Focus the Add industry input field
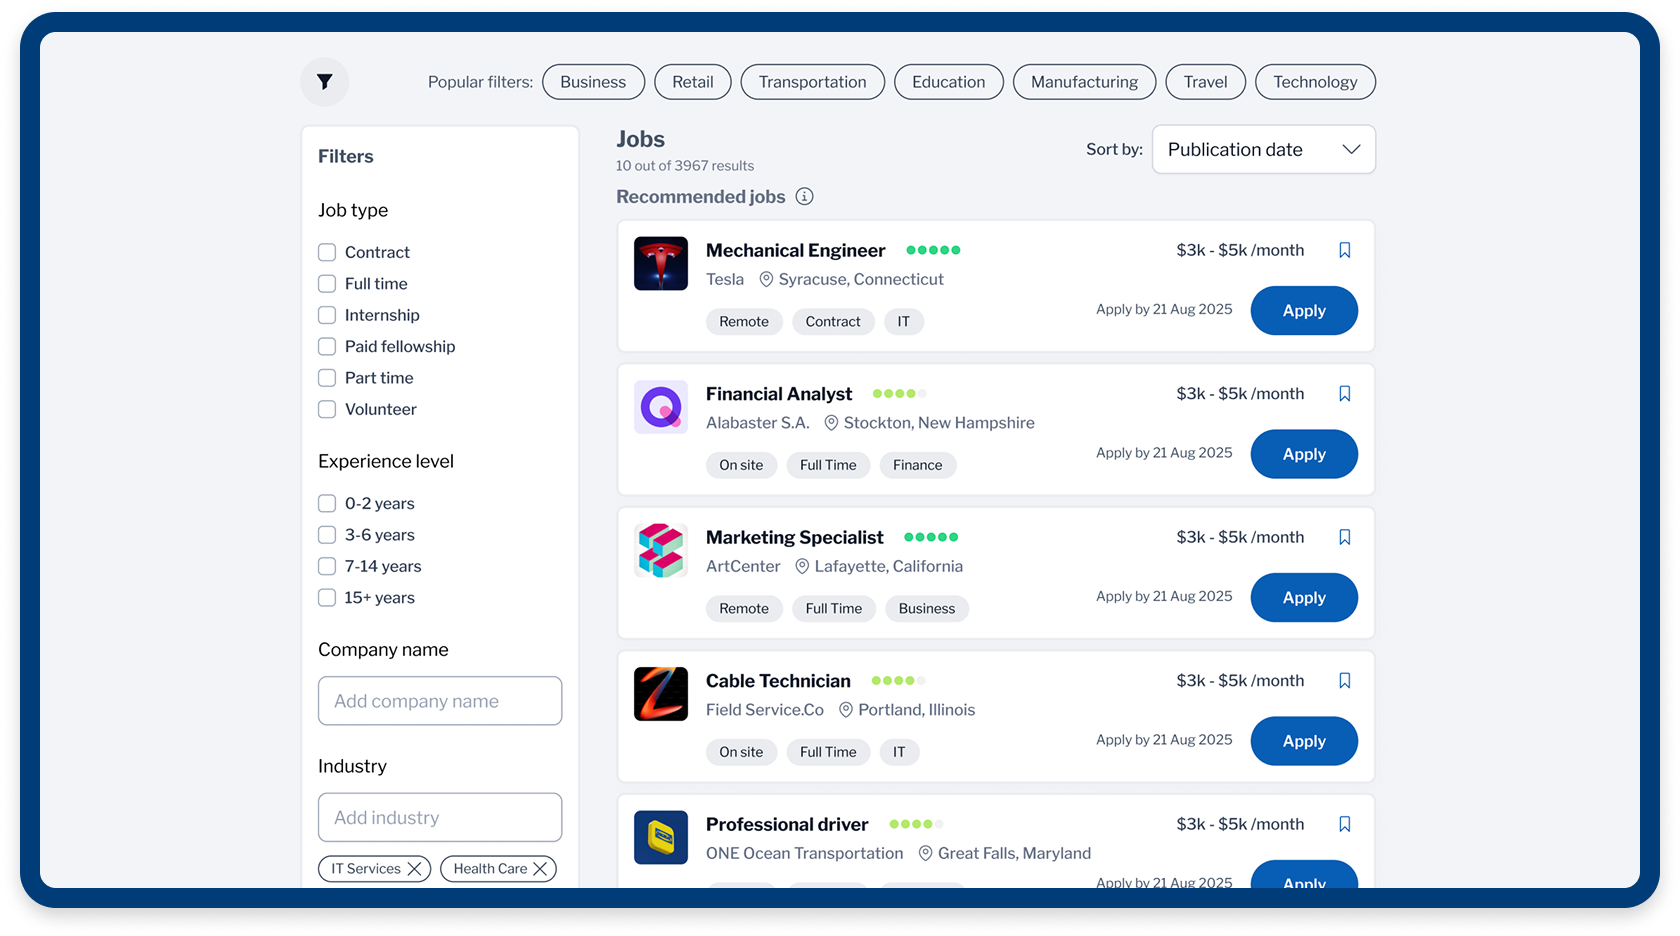Screen dimensions: 1680x936 [x=440, y=818]
